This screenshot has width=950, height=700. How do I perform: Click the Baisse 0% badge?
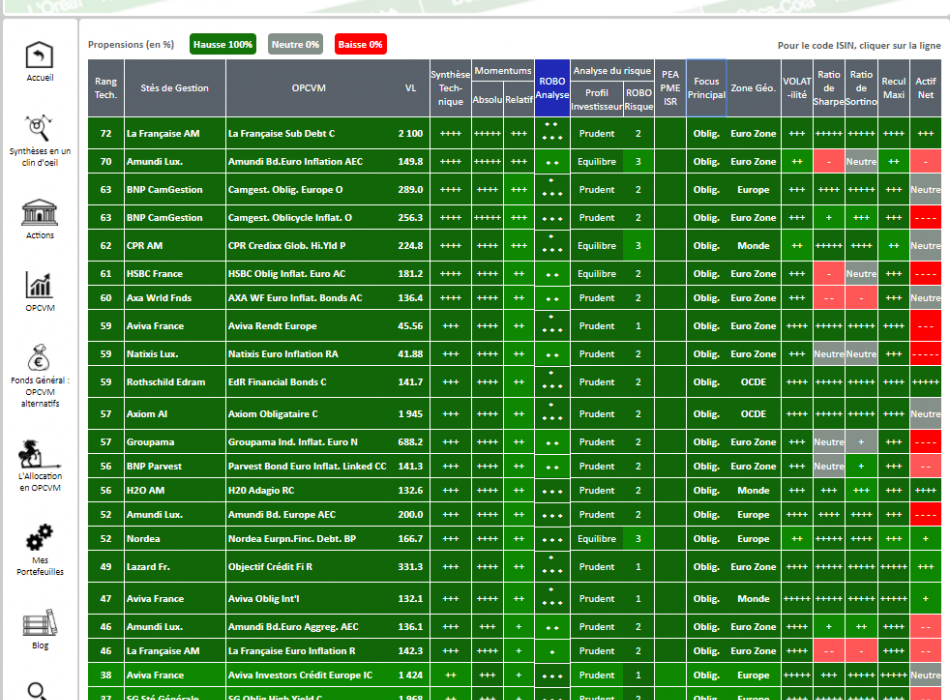(x=360, y=44)
